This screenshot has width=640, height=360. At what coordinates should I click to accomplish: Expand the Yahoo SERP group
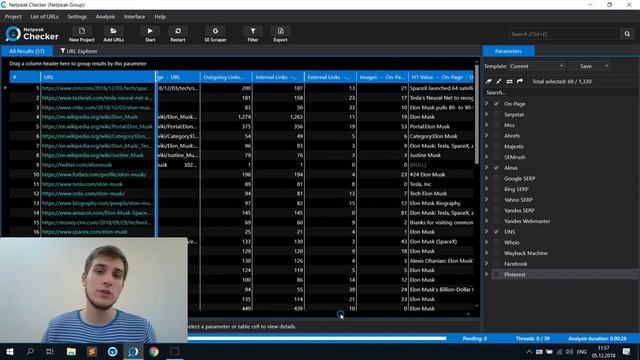(x=487, y=200)
